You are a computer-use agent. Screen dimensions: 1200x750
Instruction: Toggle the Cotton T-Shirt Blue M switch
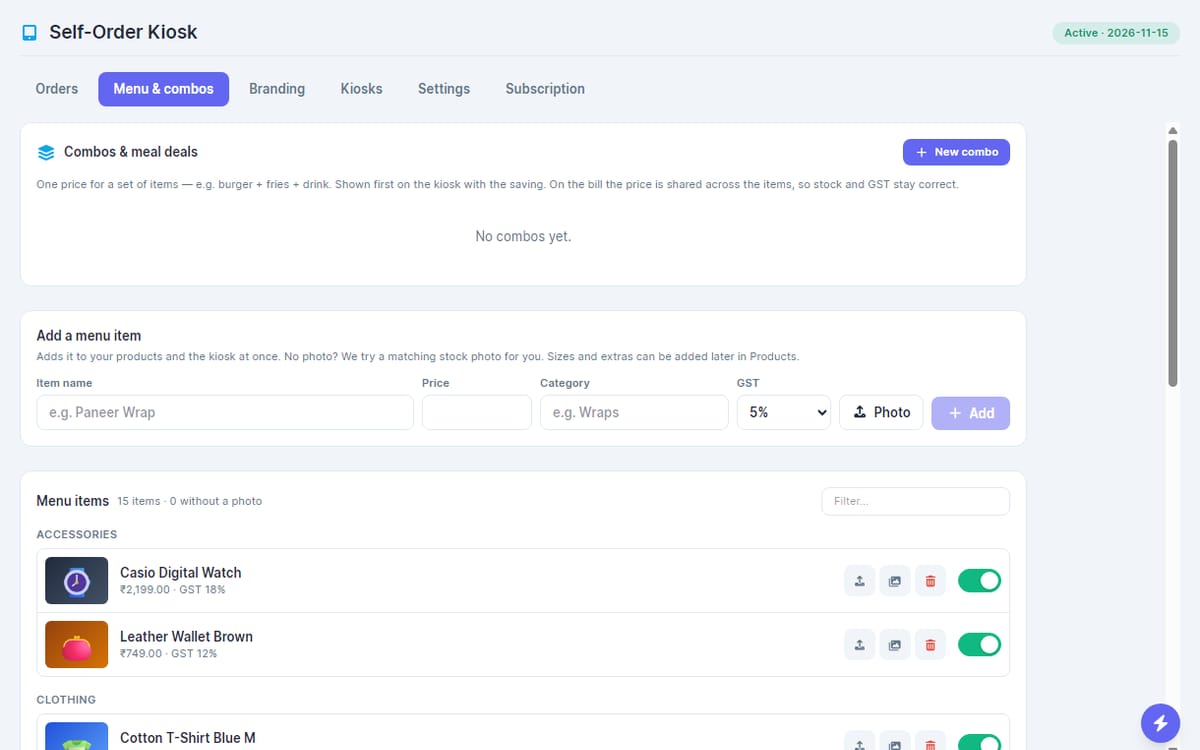[979, 743]
